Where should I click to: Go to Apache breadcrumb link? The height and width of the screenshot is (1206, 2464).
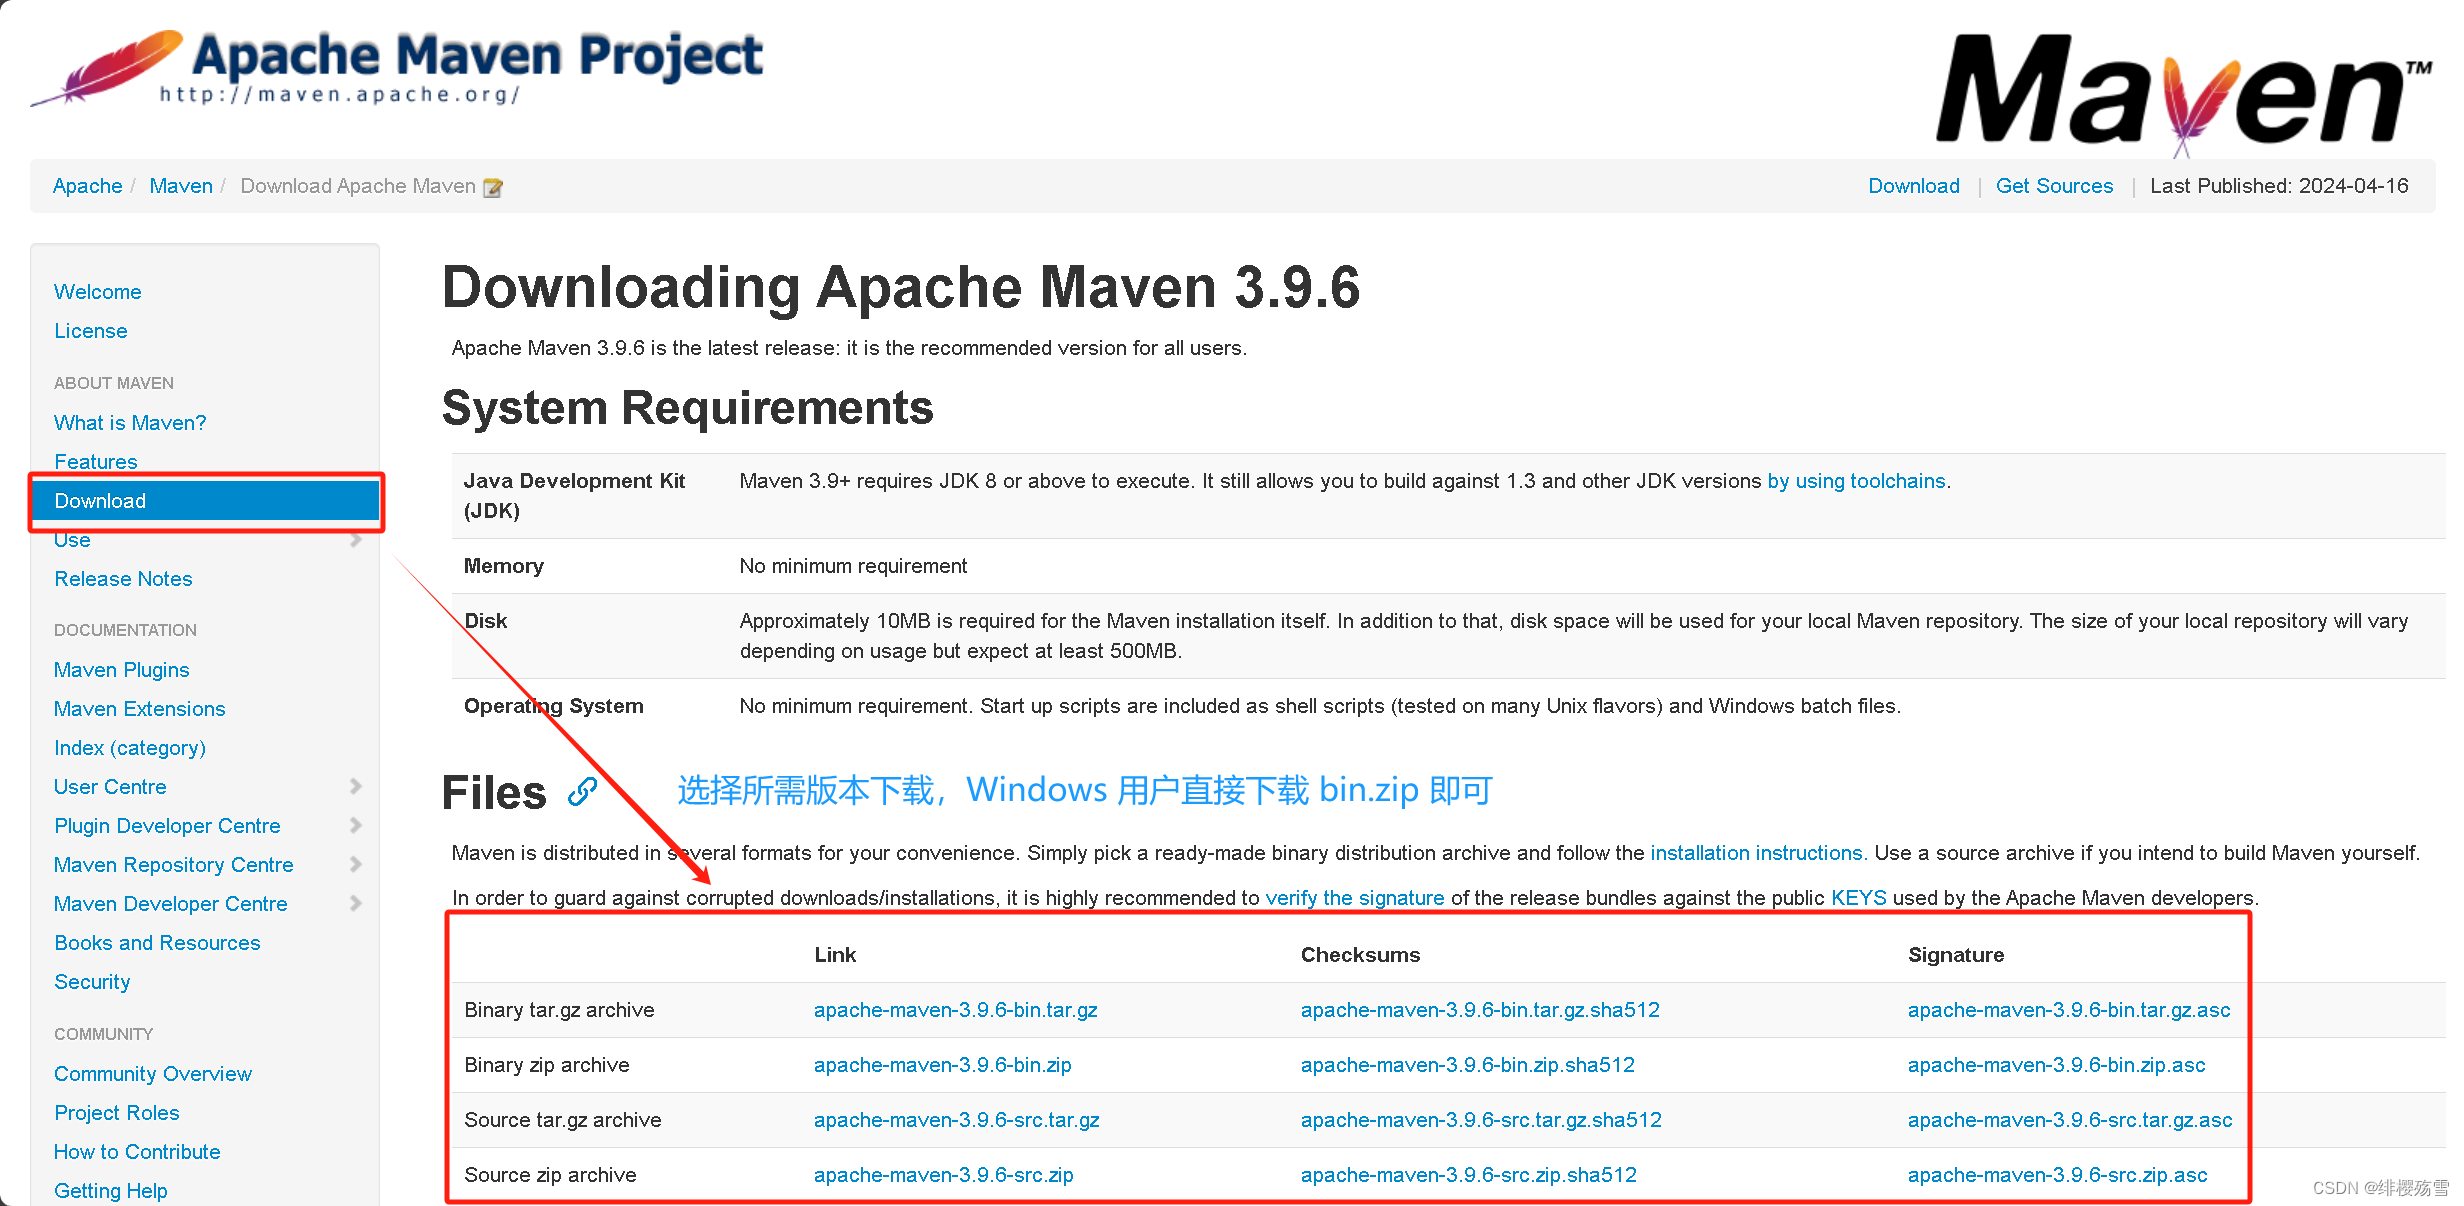(87, 186)
